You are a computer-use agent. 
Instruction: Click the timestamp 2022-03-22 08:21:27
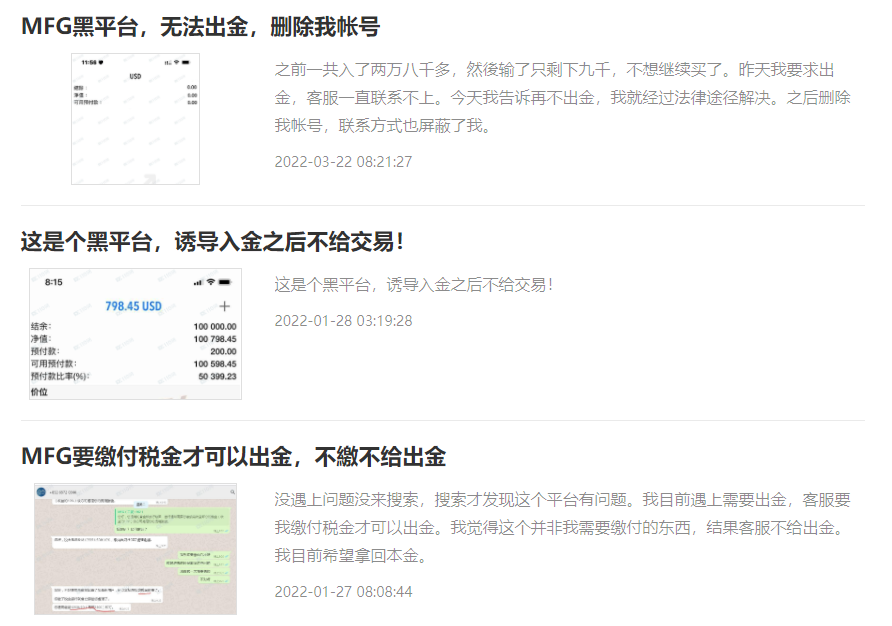click(x=343, y=161)
